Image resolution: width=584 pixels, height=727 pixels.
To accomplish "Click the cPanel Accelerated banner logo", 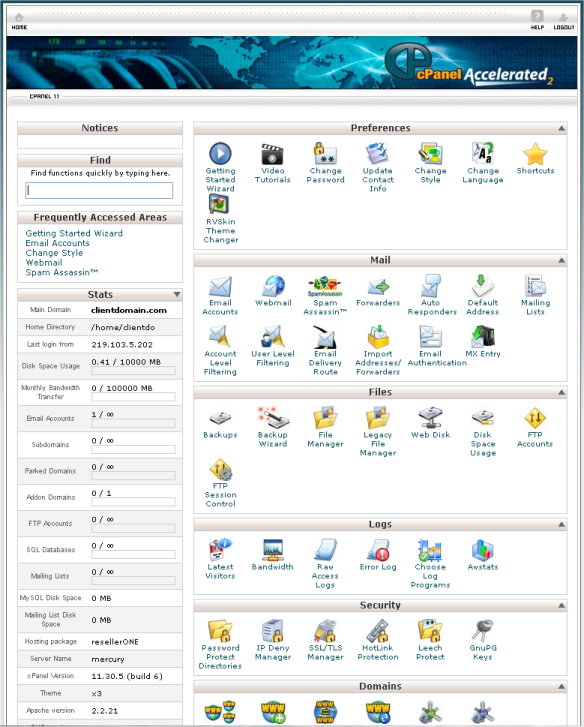I will (468, 65).
